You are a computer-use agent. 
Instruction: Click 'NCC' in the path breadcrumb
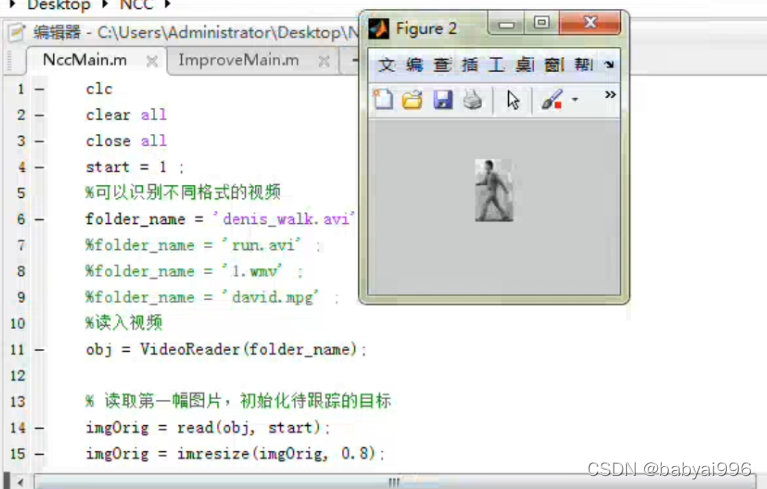coord(136,5)
